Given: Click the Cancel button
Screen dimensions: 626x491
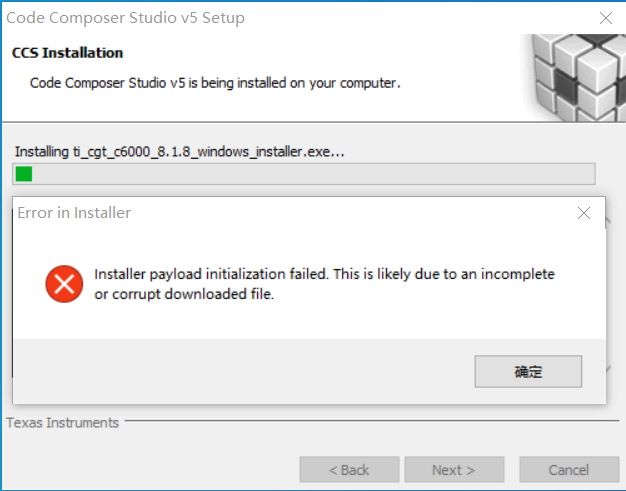Looking at the screenshot, I should point(568,469).
